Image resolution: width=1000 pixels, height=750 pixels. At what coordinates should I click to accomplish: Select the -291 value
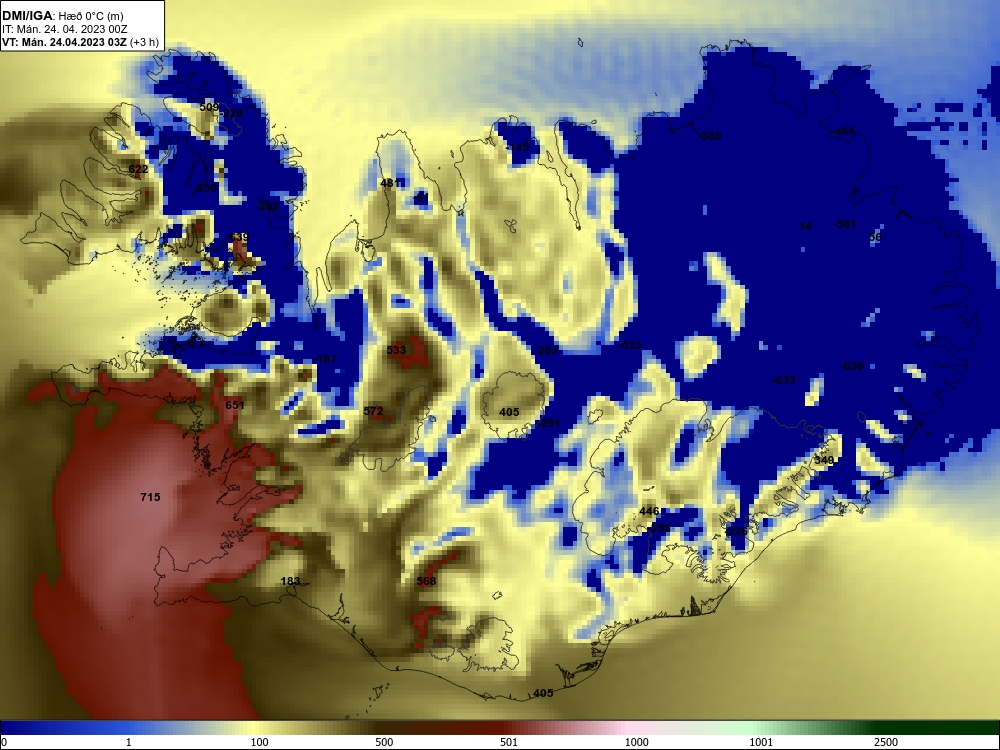(x=548, y=423)
